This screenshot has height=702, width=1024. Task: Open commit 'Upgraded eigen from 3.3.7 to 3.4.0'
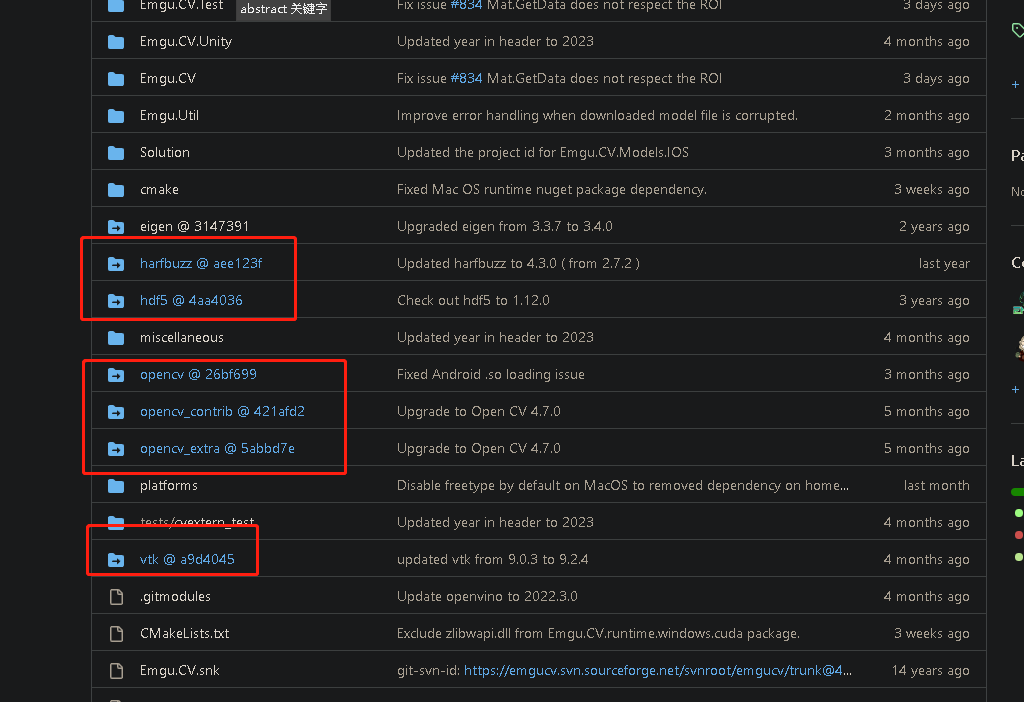[x=504, y=227]
